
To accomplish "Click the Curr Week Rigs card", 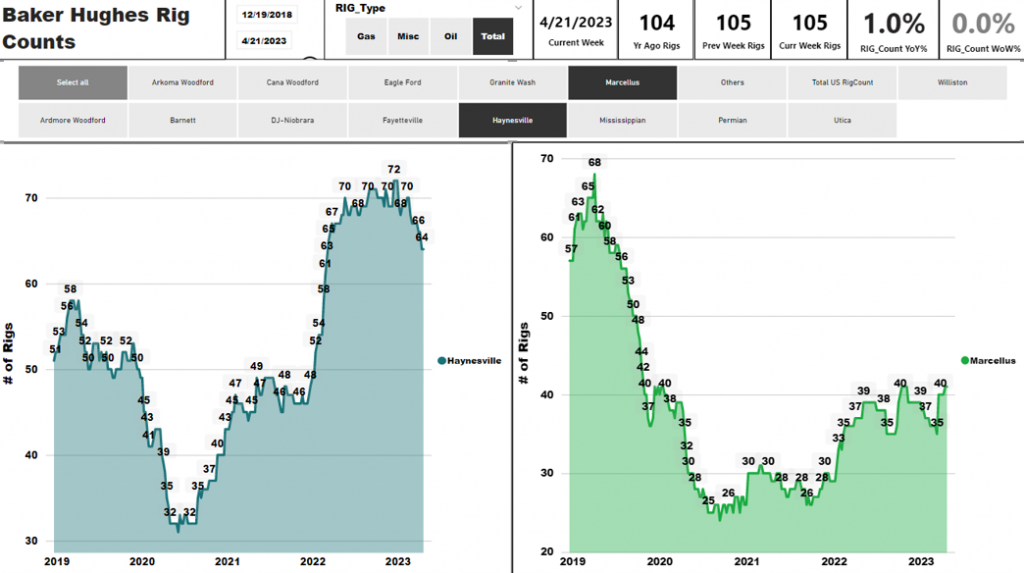I will (x=810, y=30).
